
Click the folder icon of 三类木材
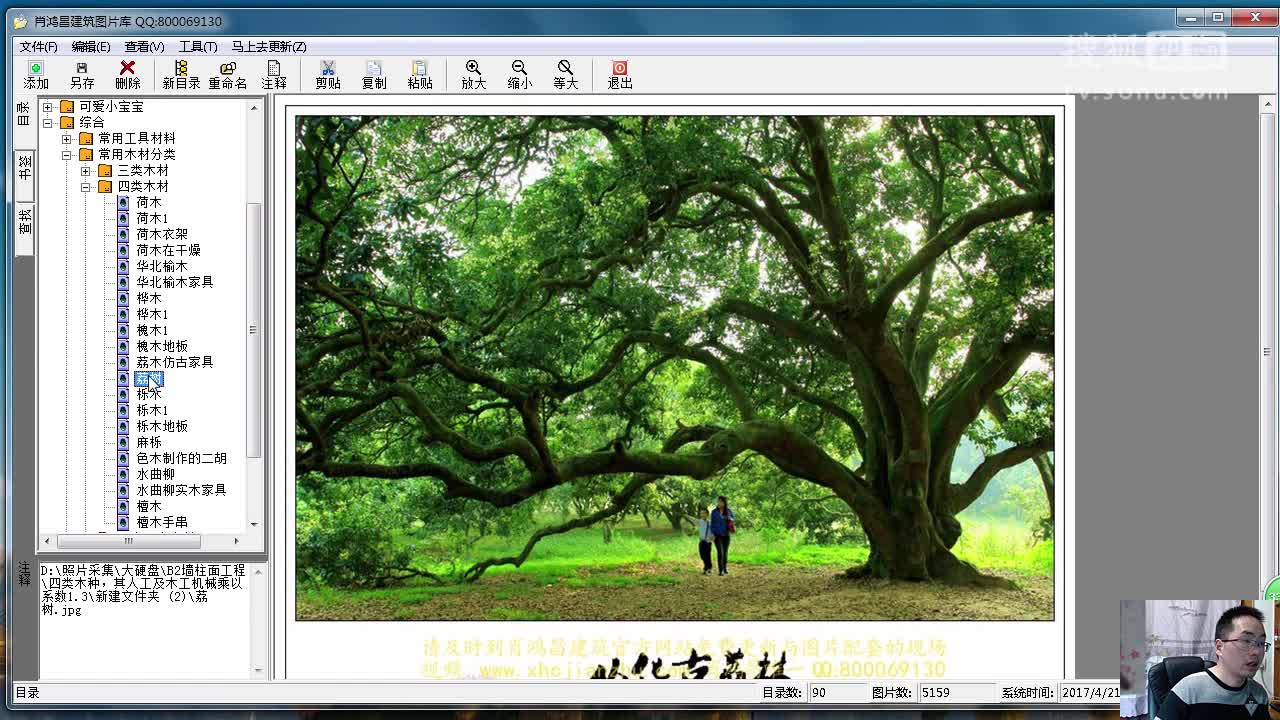tap(105, 170)
